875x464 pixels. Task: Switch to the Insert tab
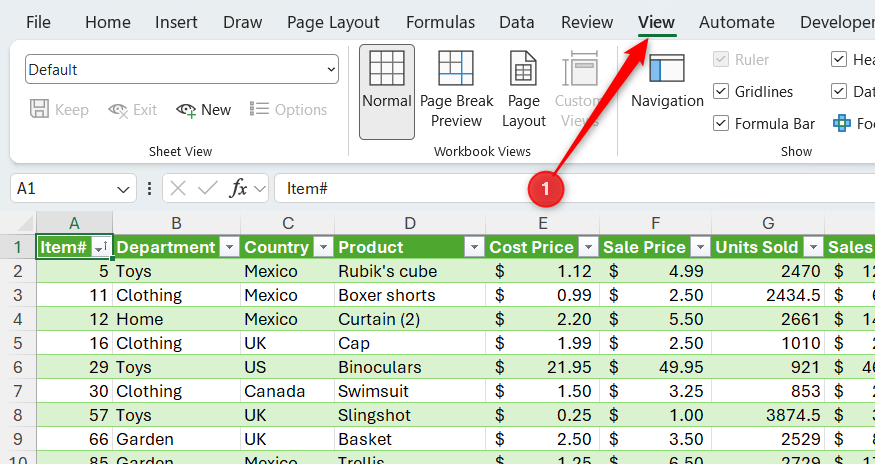pos(176,22)
